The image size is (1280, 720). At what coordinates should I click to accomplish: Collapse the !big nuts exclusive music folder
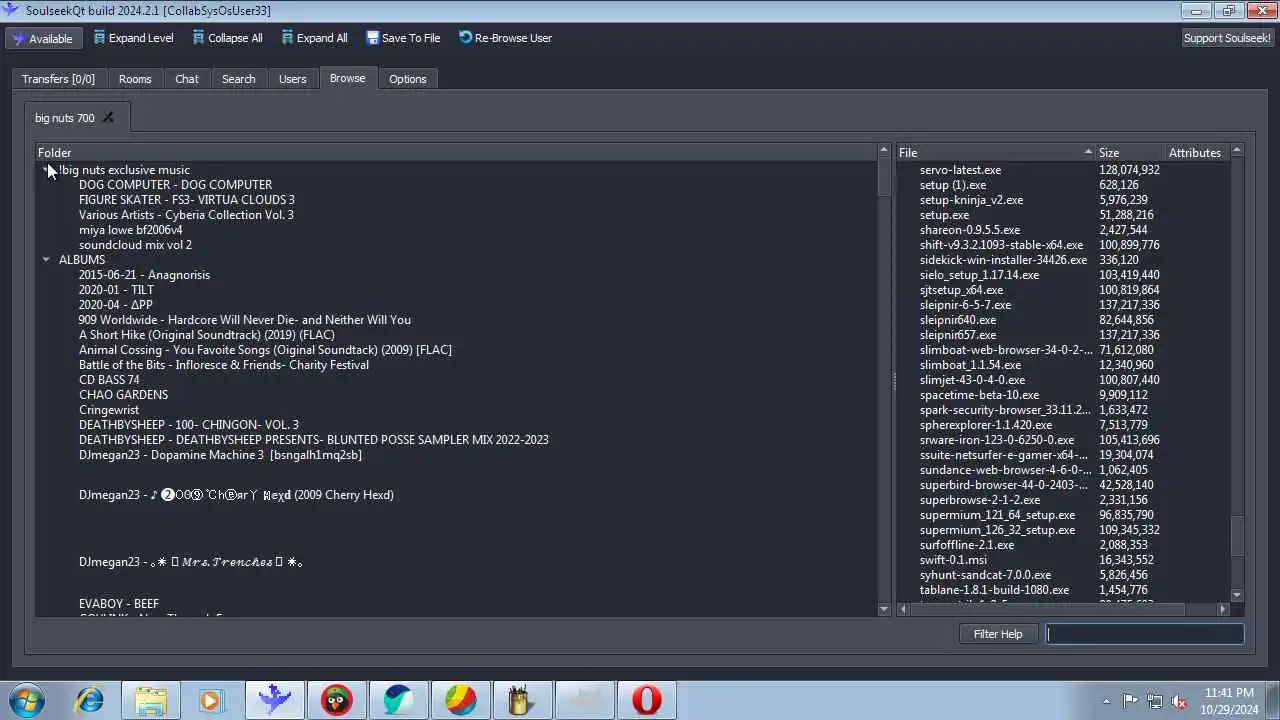(x=46, y=170)
